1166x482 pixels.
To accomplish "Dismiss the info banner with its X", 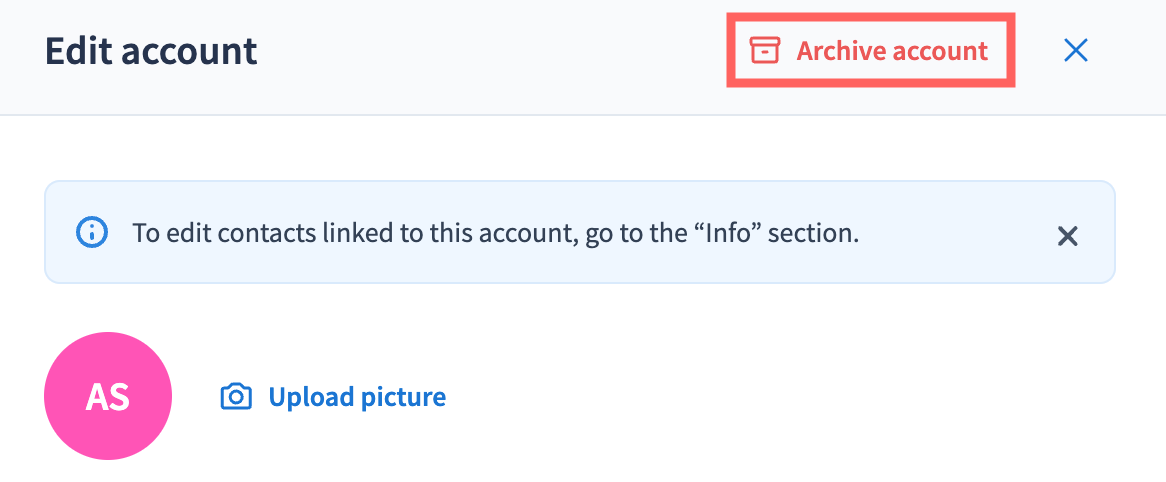I will 1068,236.
